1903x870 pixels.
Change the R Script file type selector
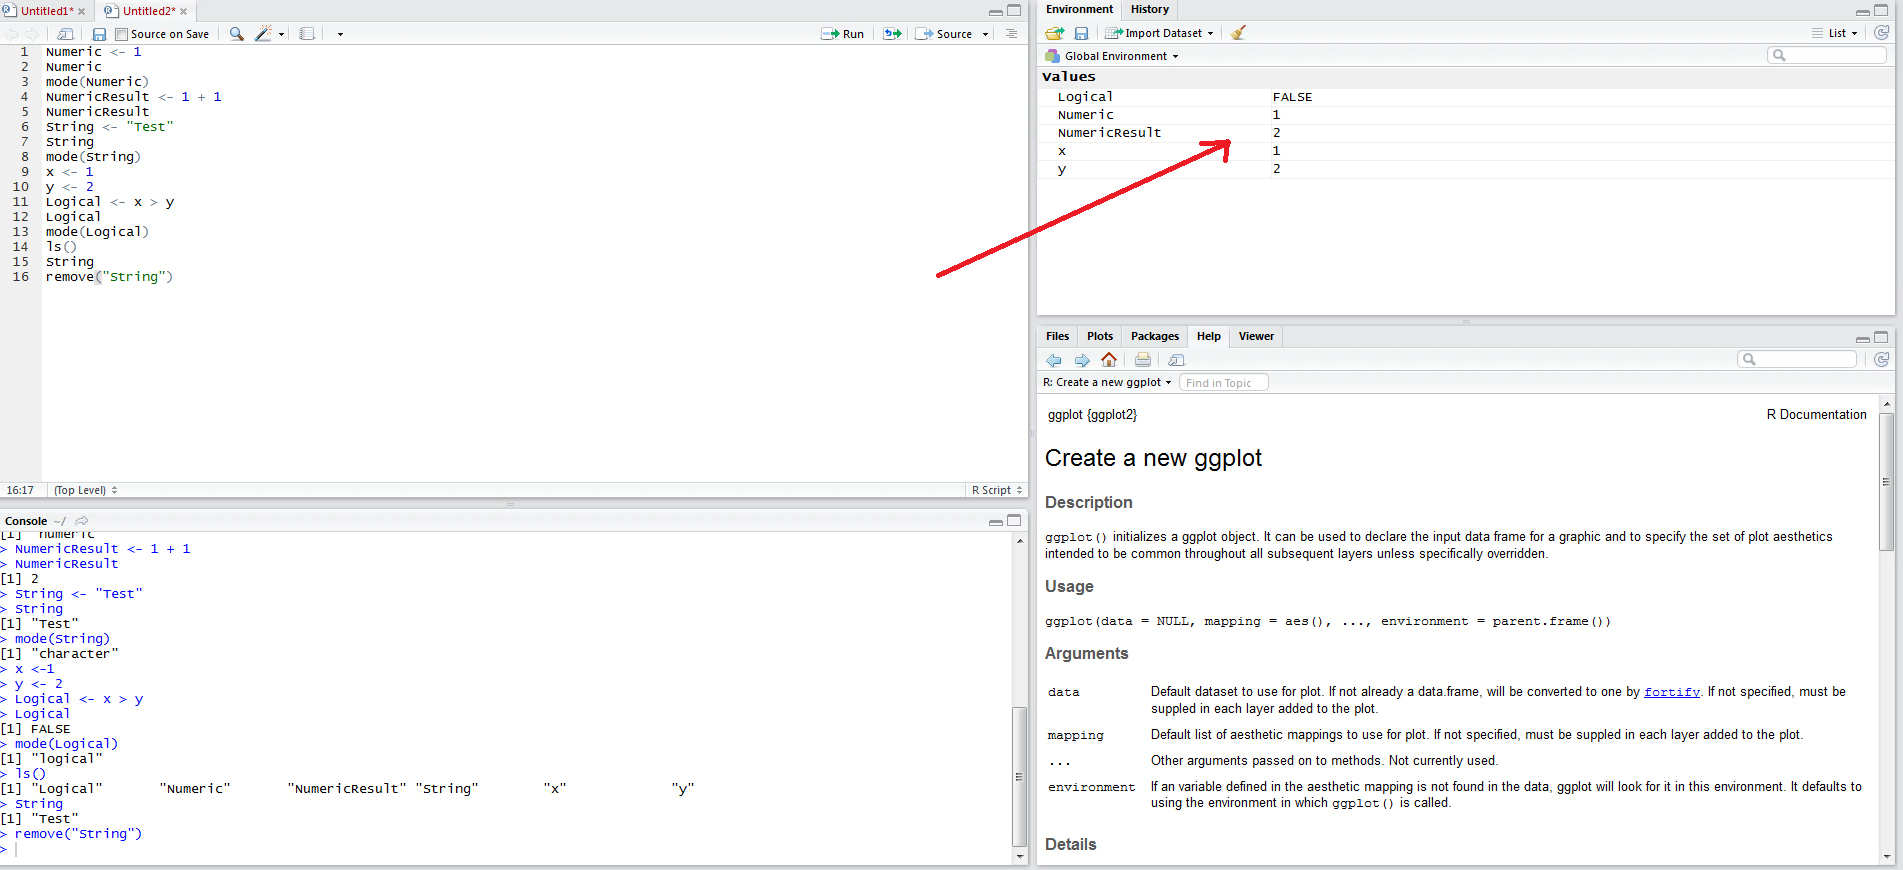tap(997, 490)
